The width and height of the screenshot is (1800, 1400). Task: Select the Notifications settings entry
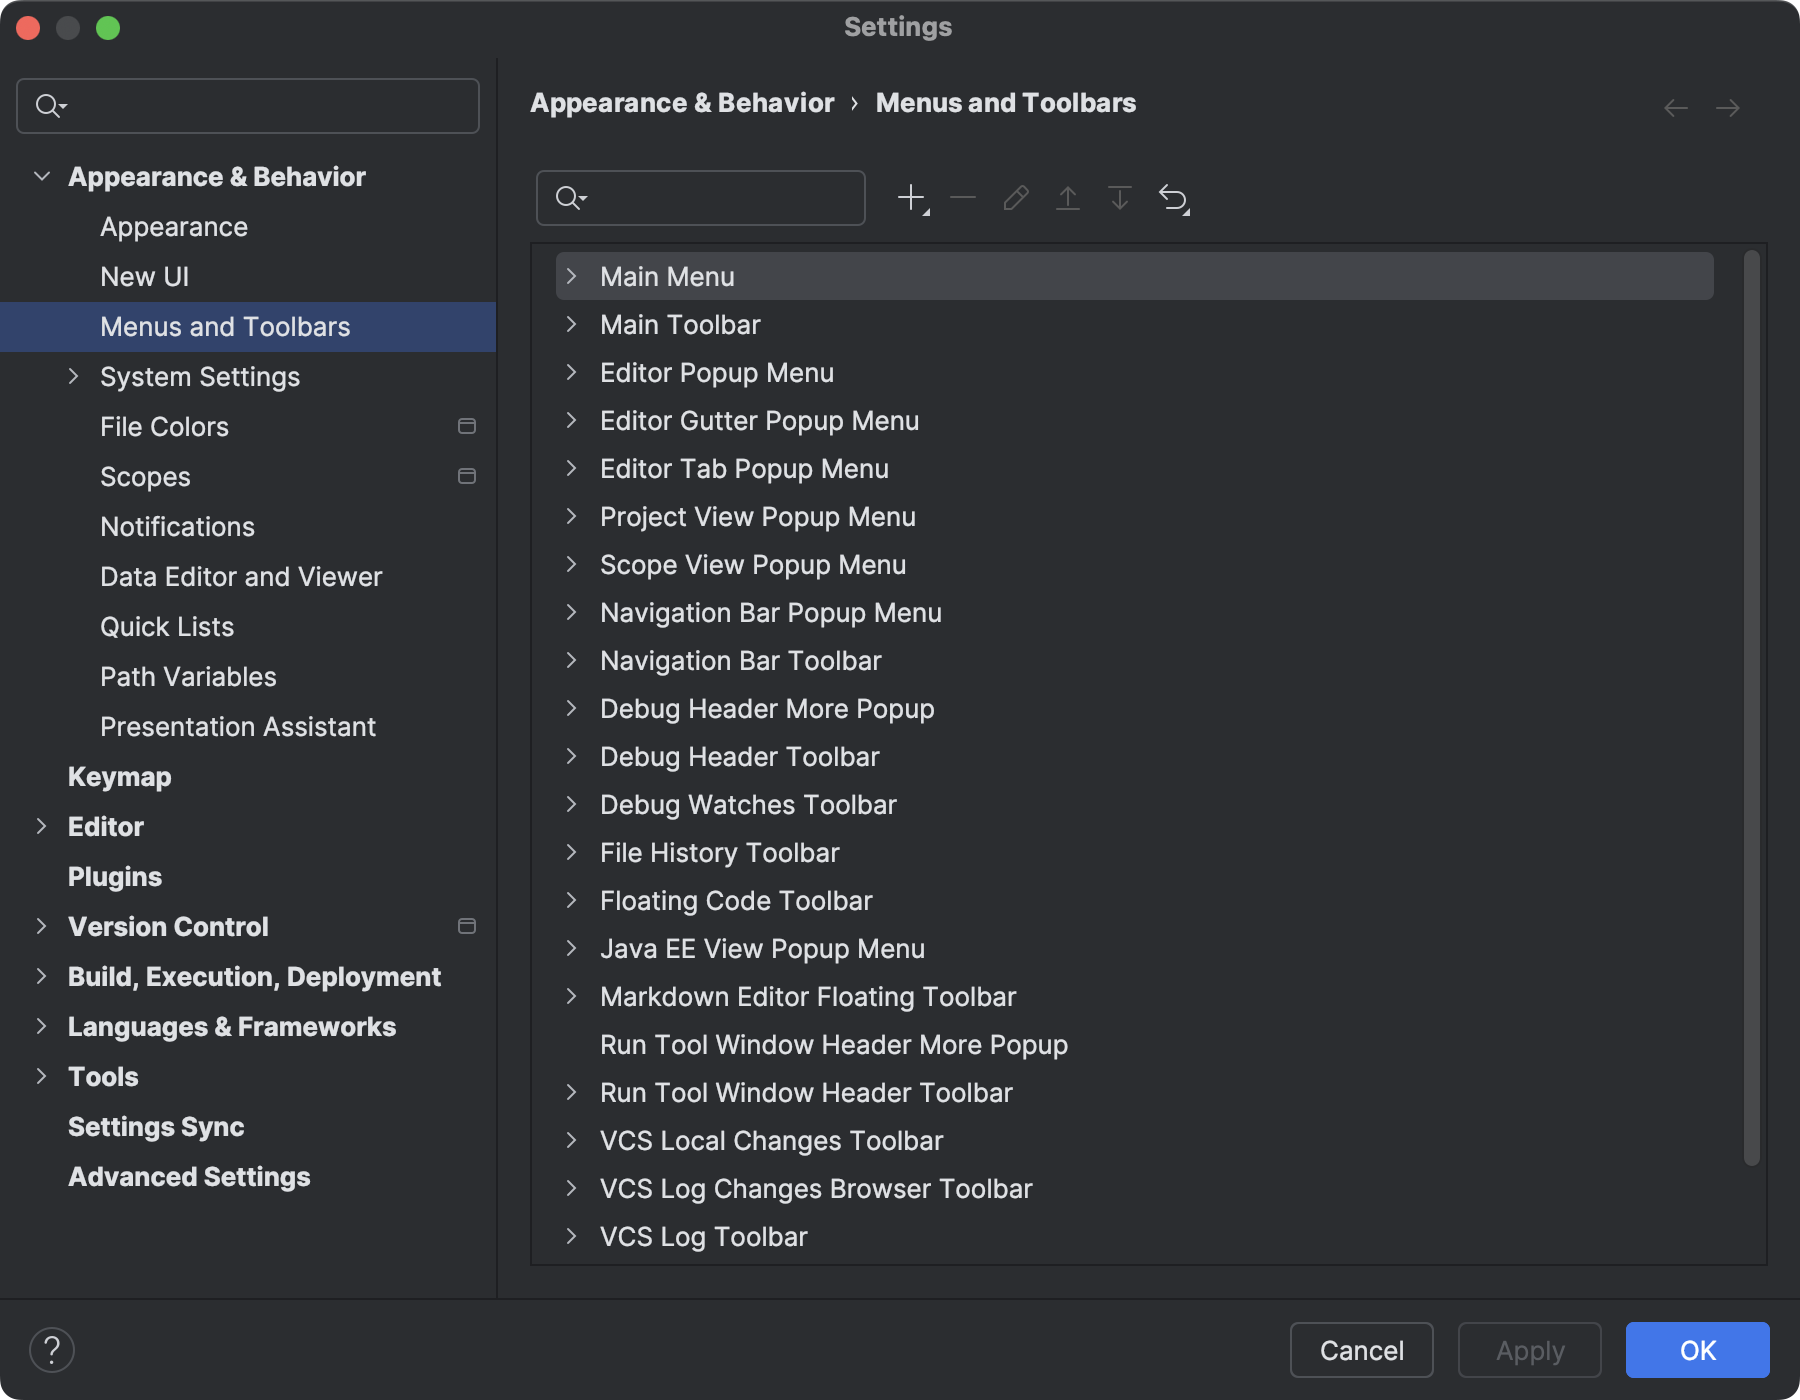177,526
